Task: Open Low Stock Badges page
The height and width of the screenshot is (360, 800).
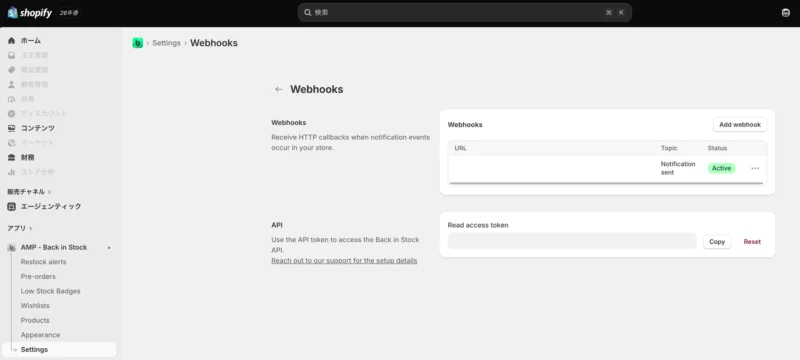Action: tap(51, 291)
